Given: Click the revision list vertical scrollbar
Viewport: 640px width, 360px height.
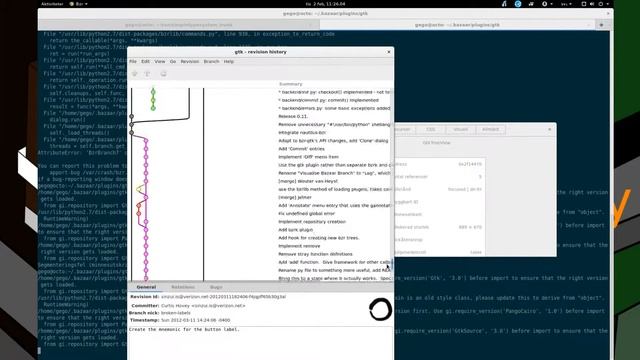Looking at the screenshot, I should [x=392, y=184].
